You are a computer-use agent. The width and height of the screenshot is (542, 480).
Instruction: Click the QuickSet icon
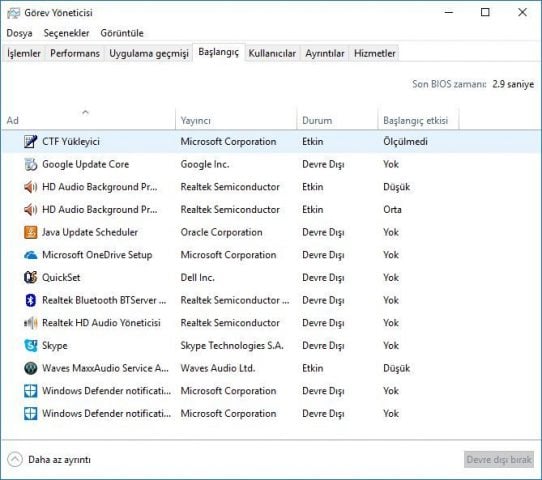(x=30, y=277)
